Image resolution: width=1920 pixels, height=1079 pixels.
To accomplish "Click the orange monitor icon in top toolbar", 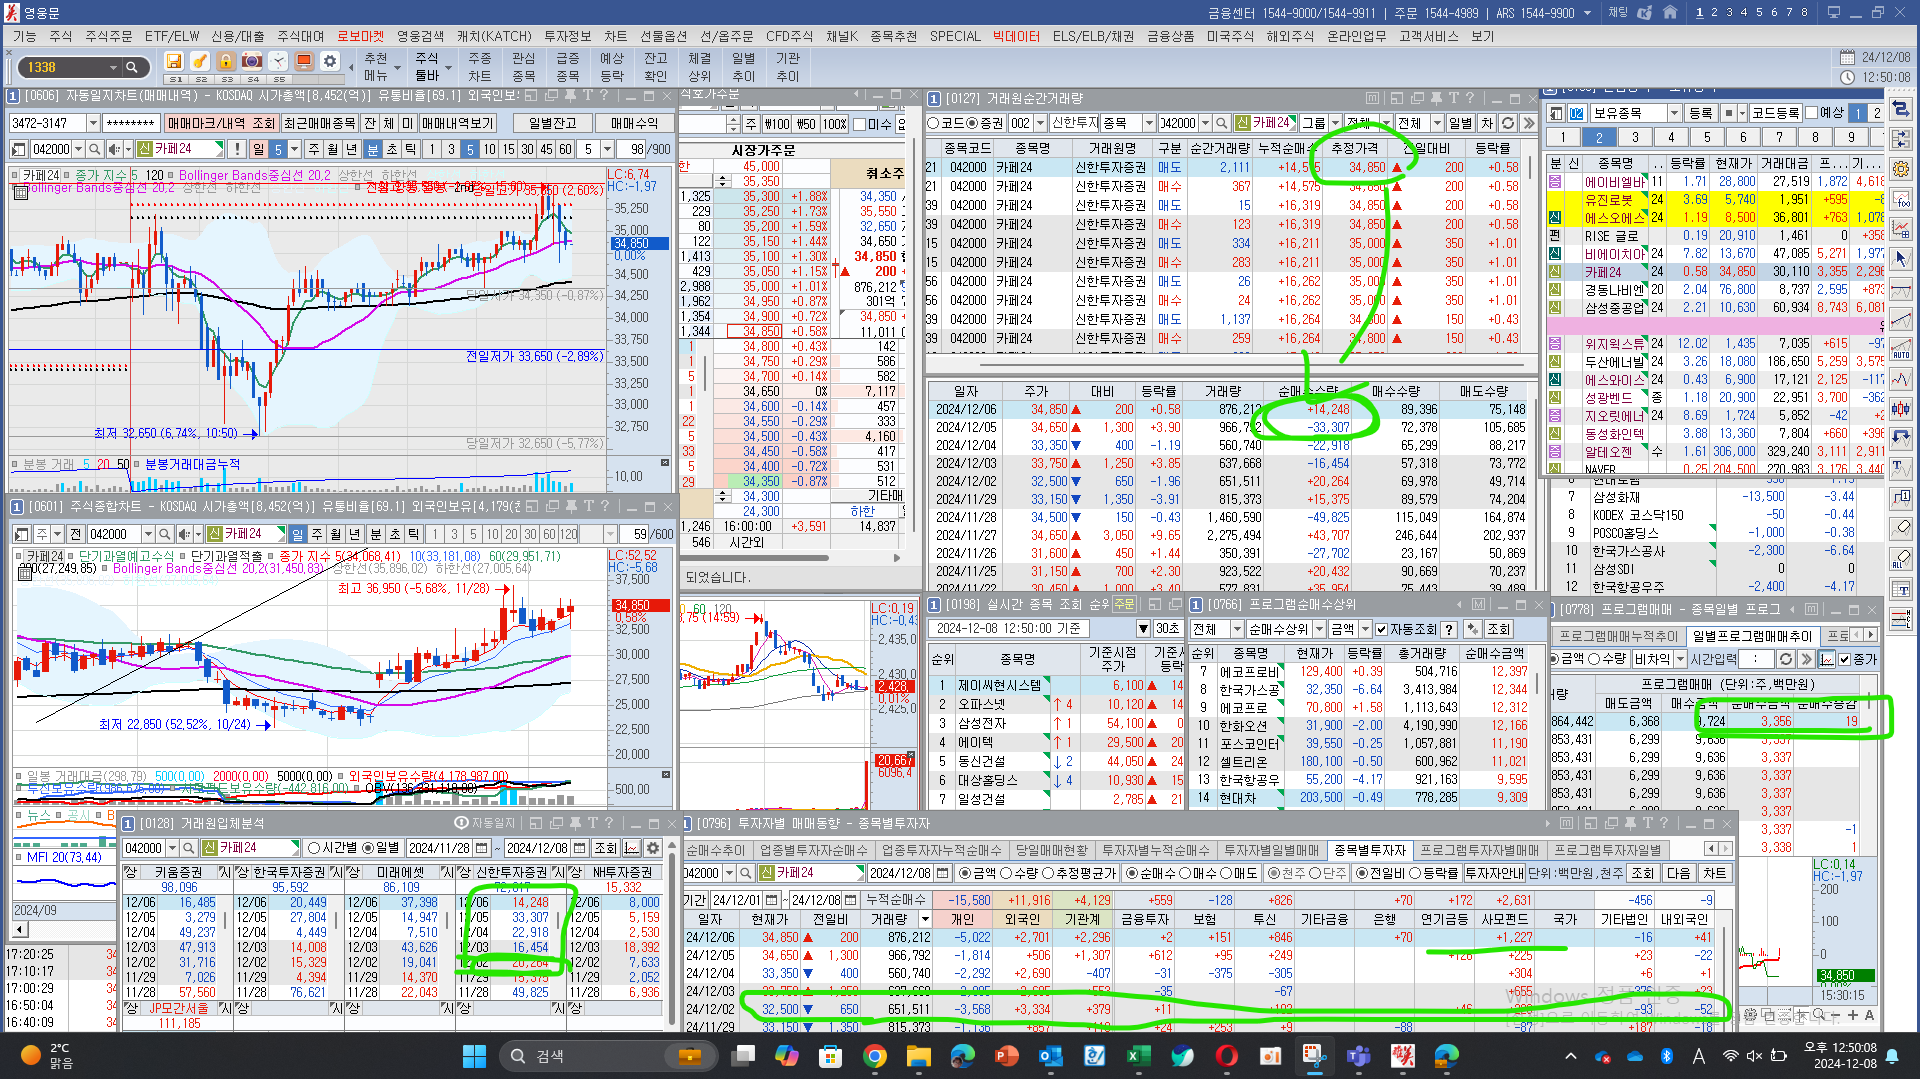I will pyautogui.click(x=304, y=61).
